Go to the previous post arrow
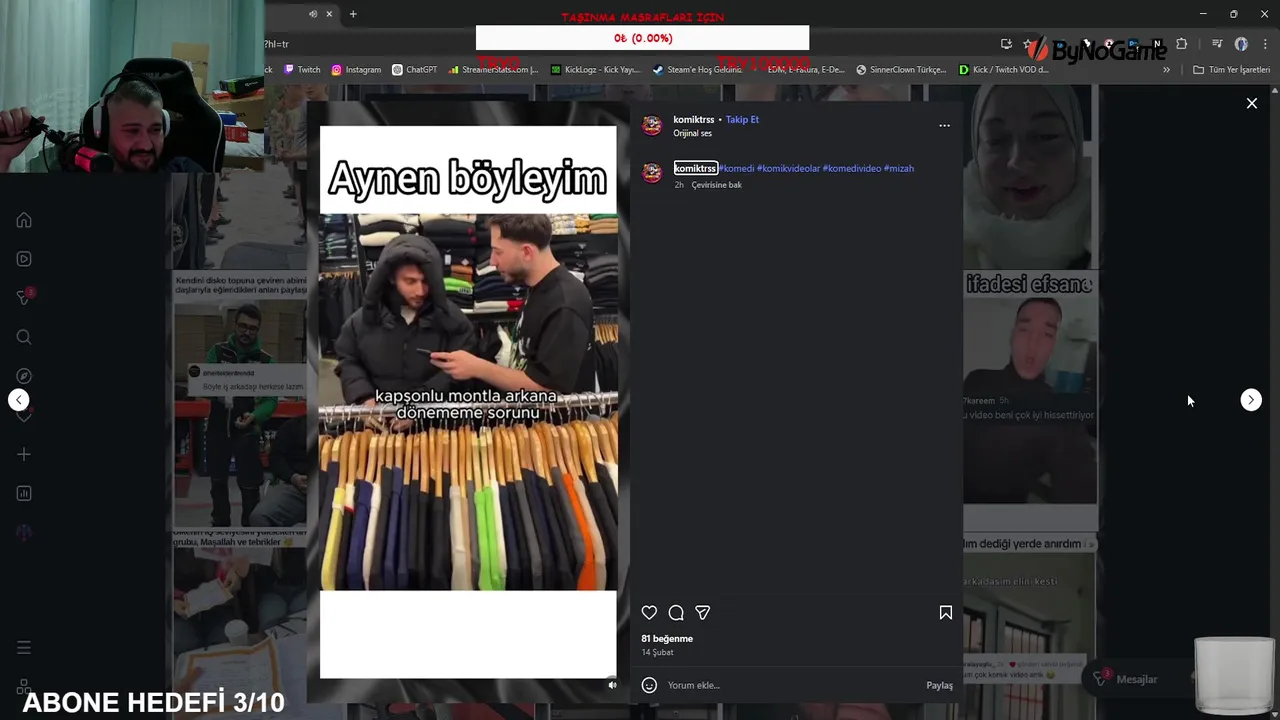Image resolution: width=1280 pixels, height=720 pixels. click(18, 400)
